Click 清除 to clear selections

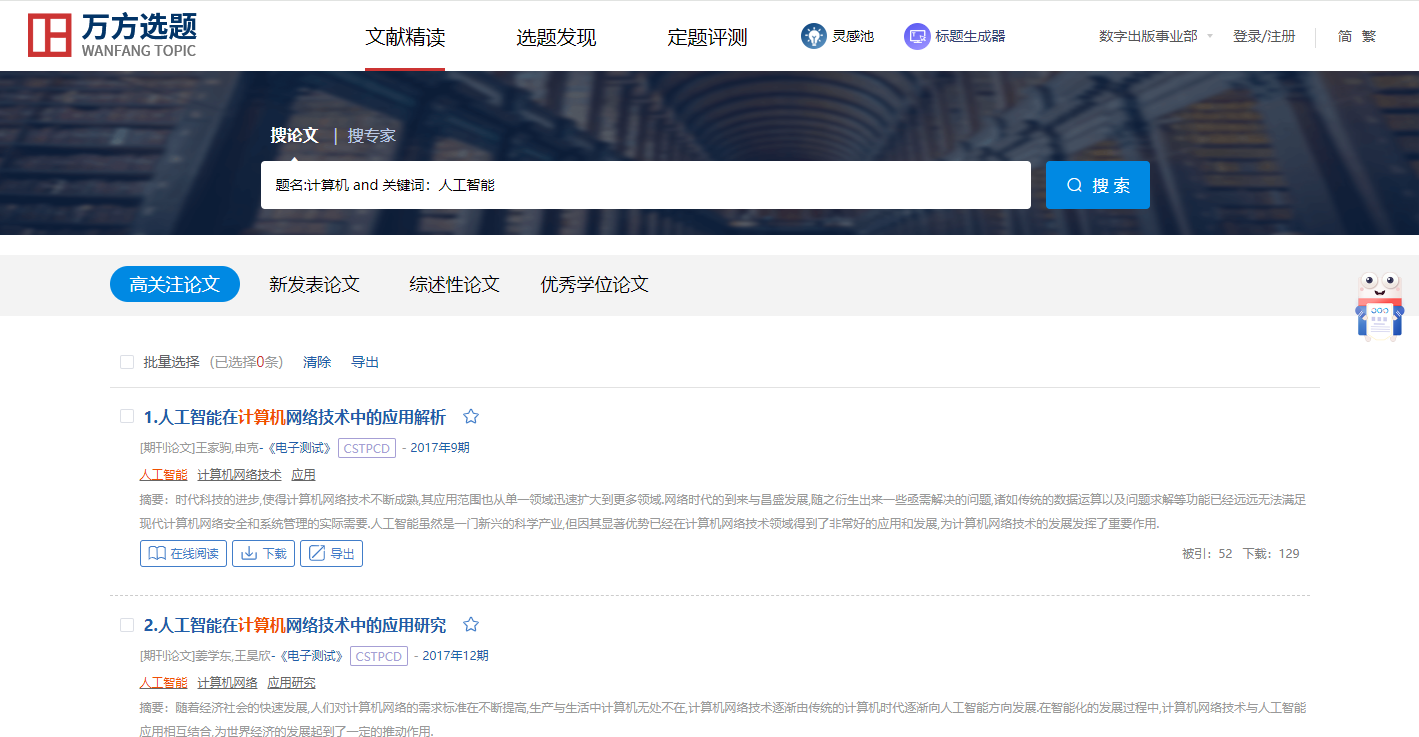[316, 362]
